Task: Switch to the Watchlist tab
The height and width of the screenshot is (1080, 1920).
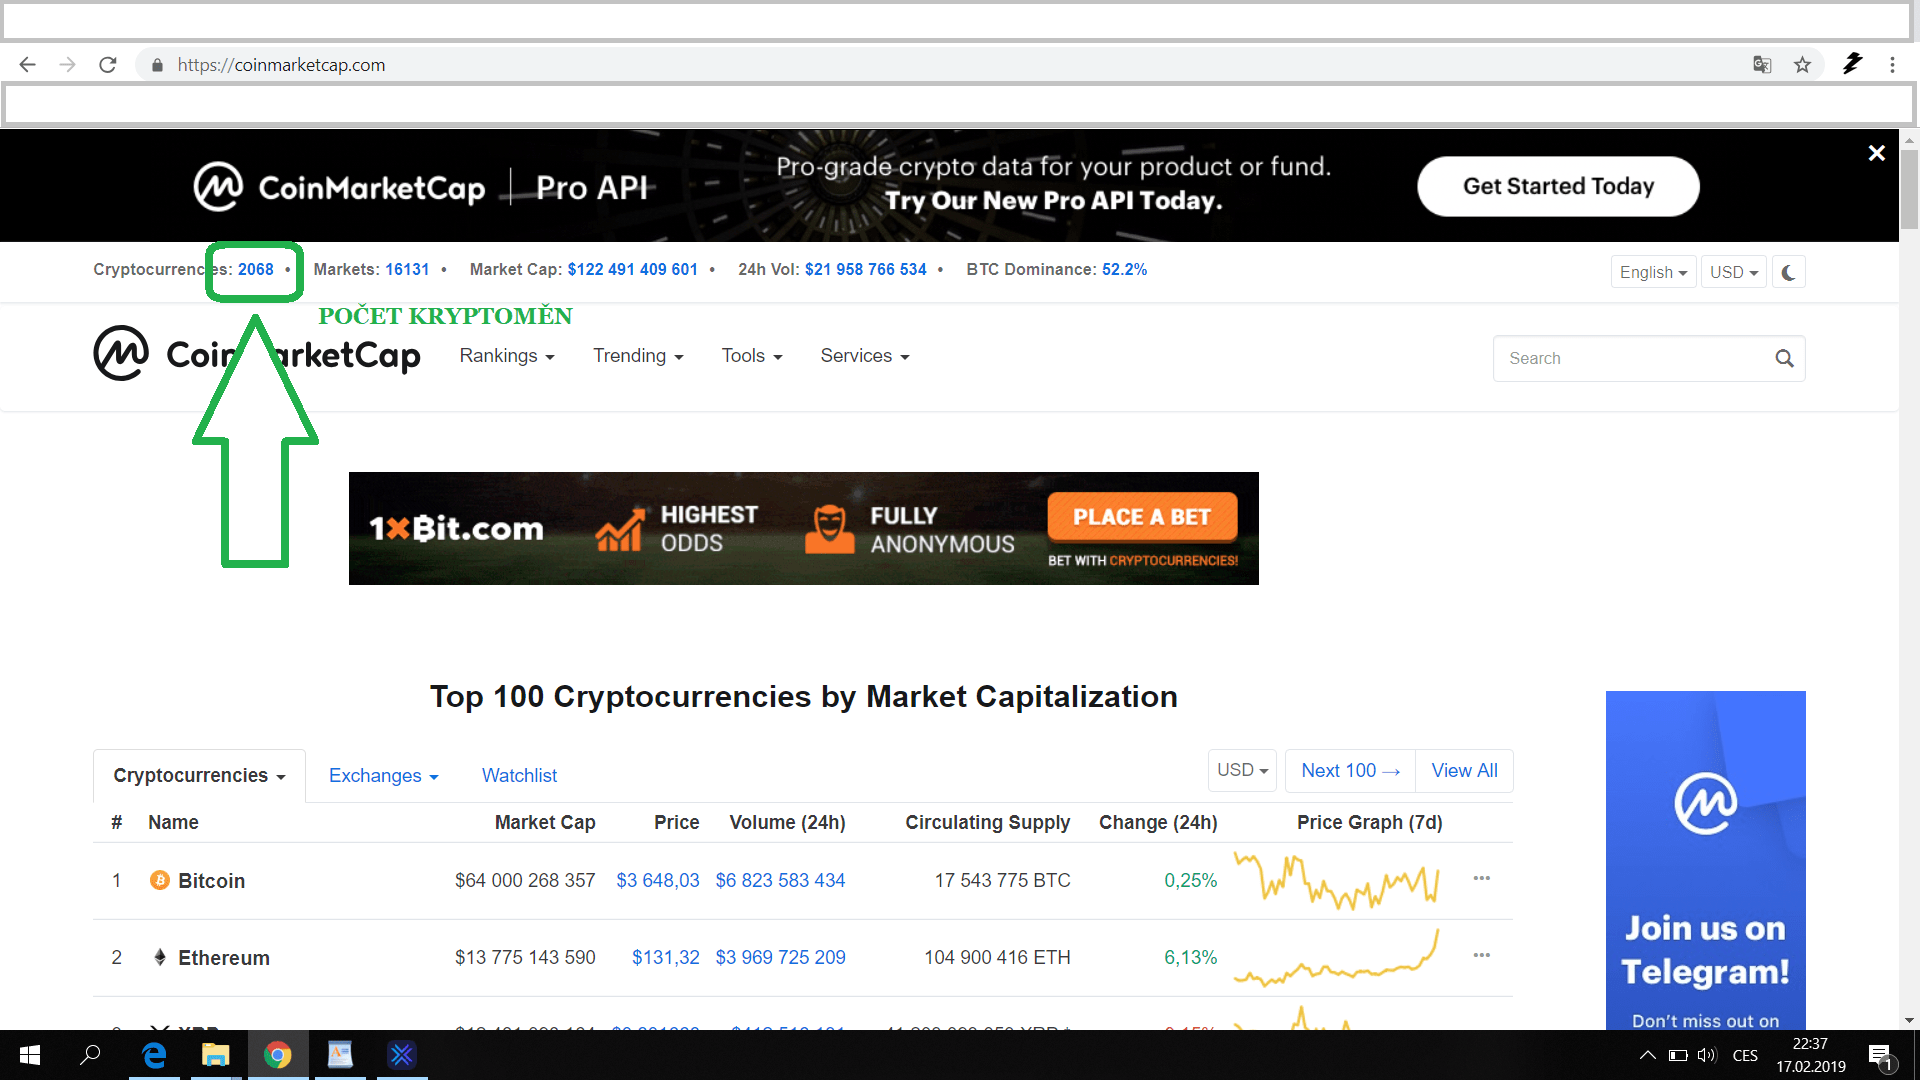Action: click(519, 776)
